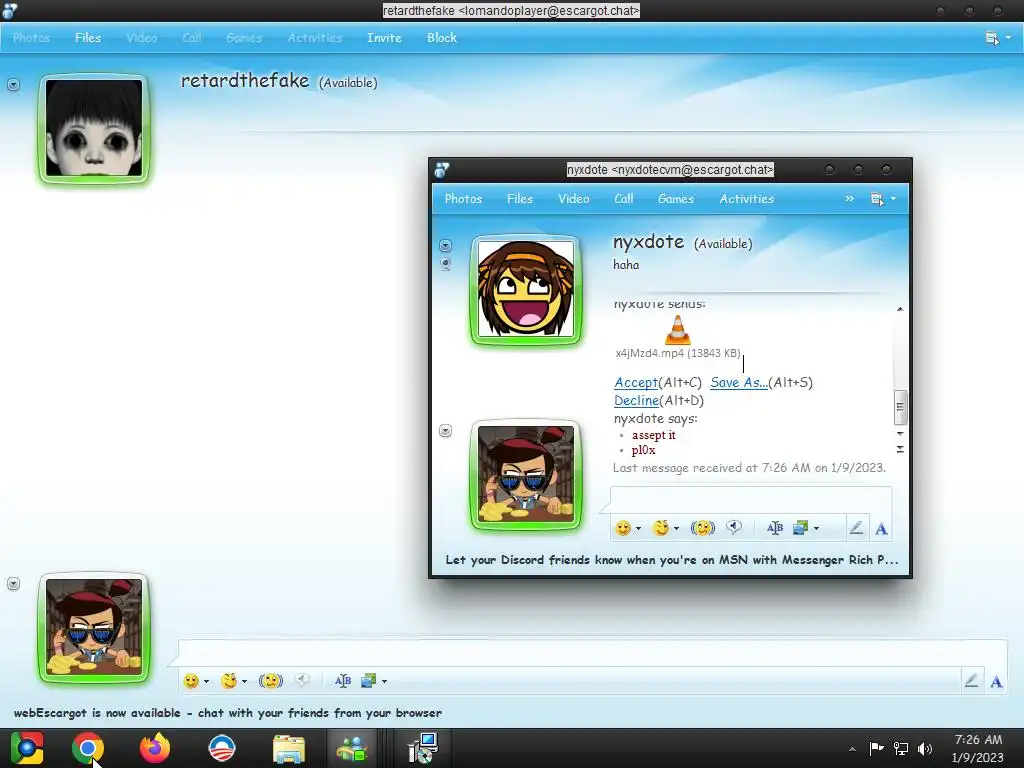Click retardthefake display picture
The width and height of the screenshot is (1024, 768).
[x=94, y=128]
